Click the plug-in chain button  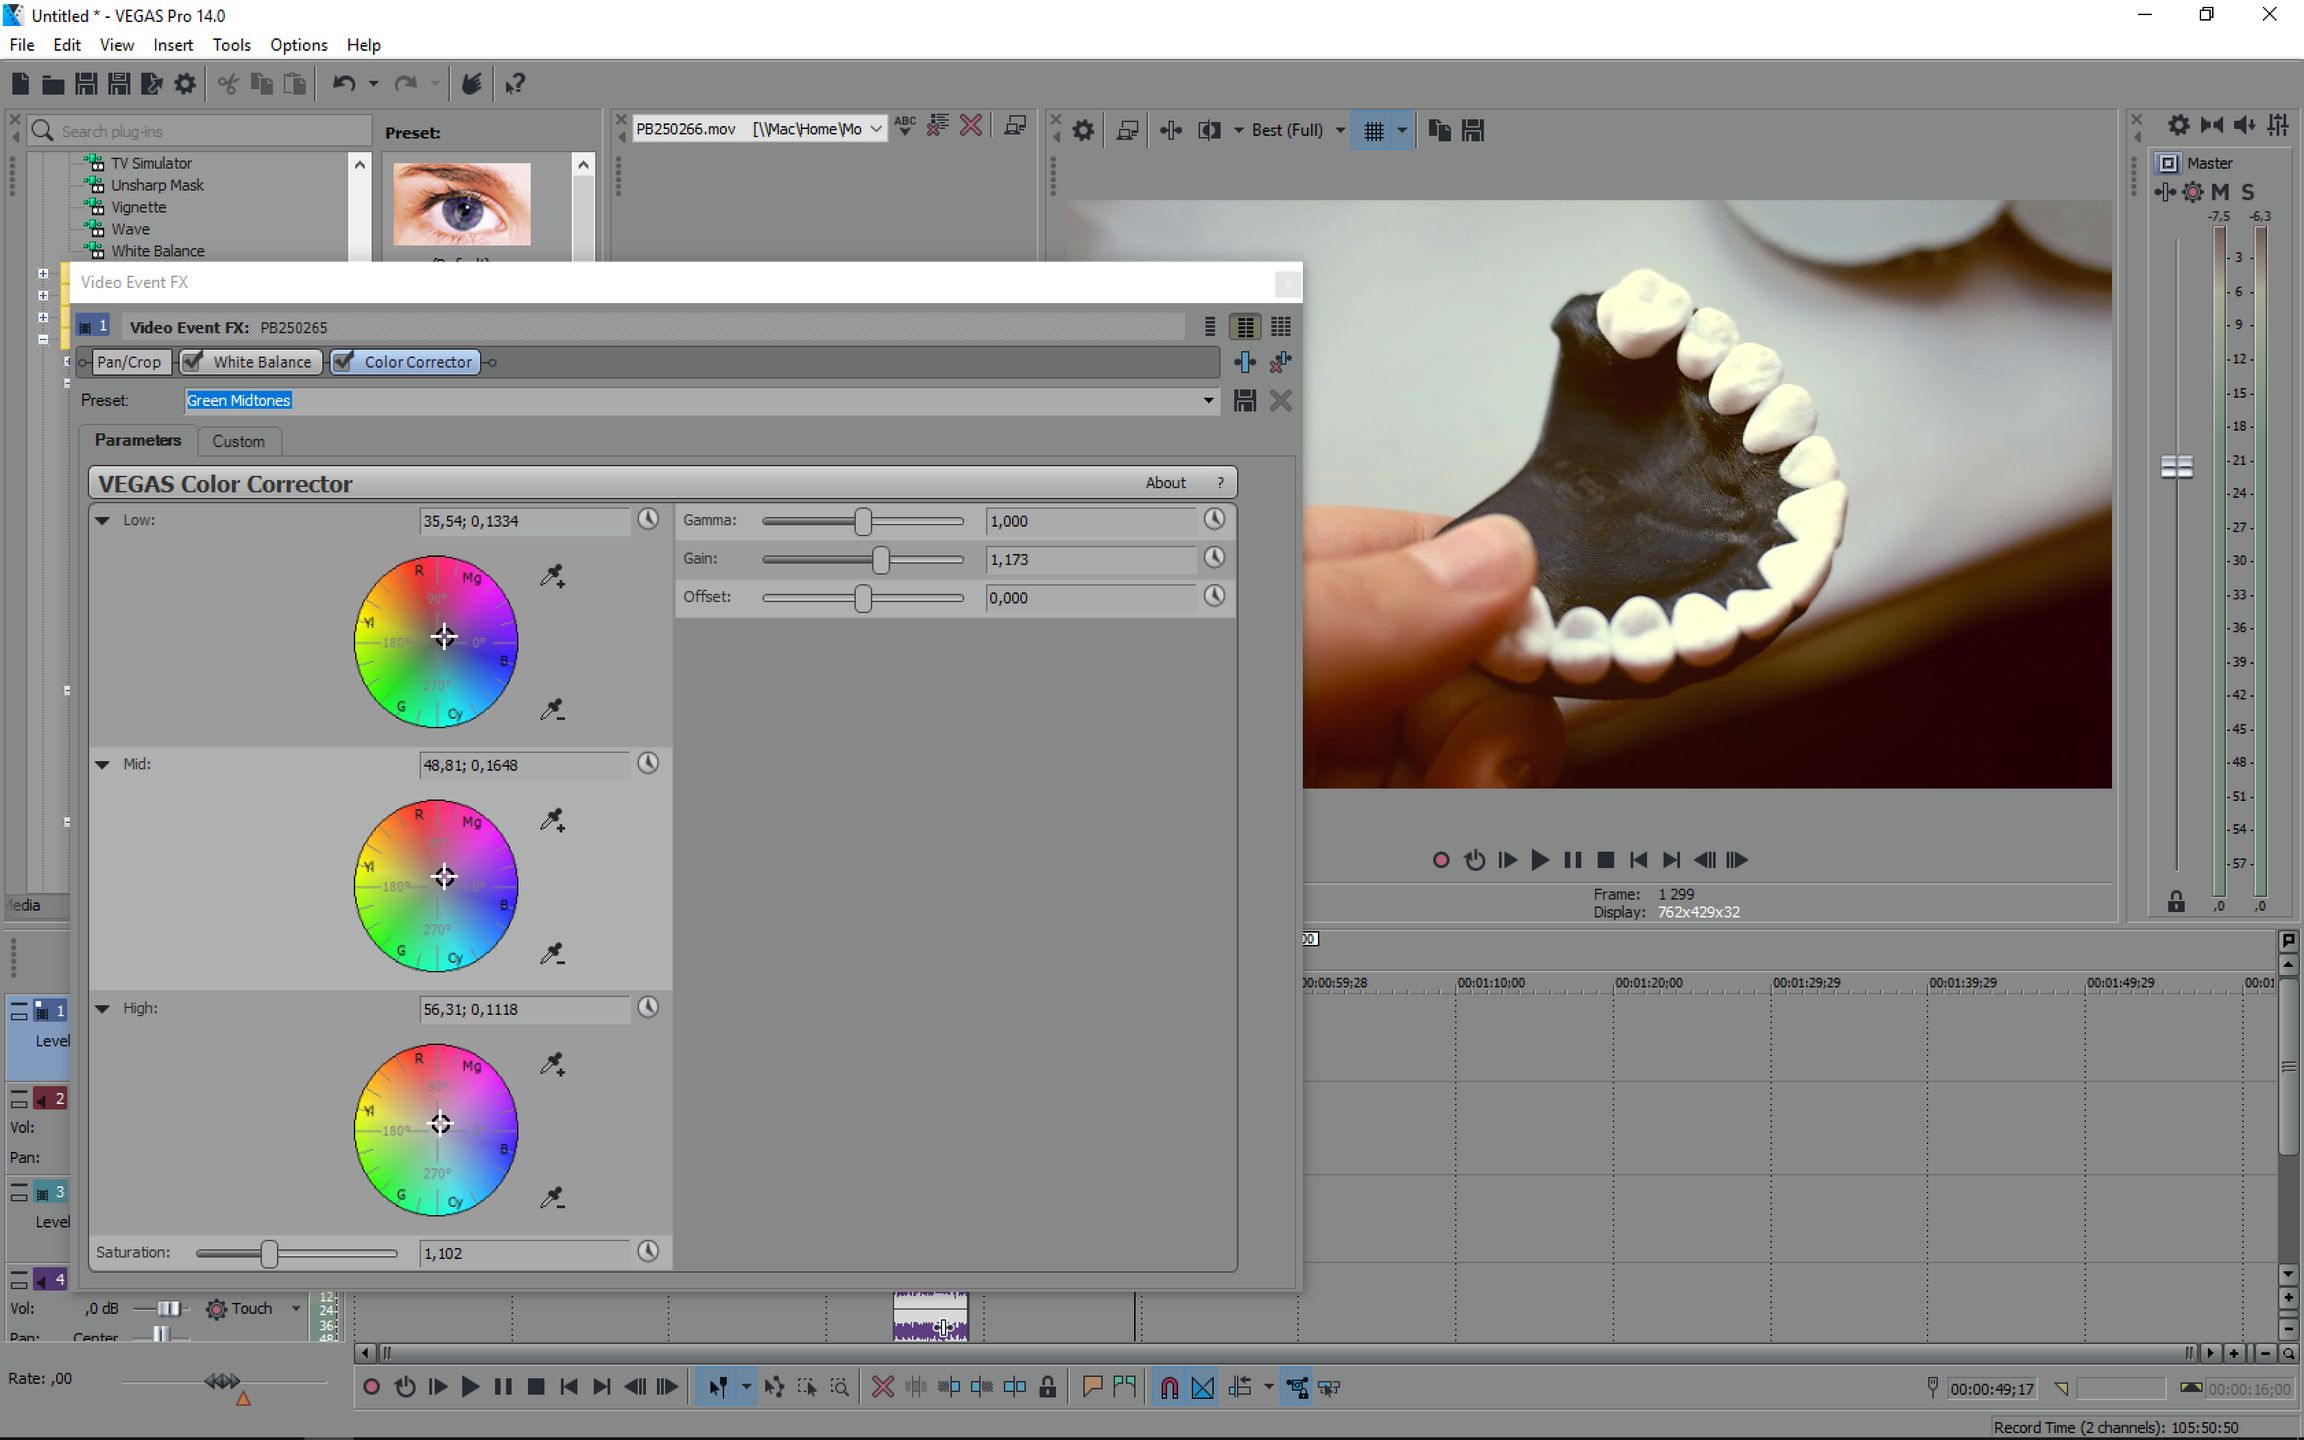[x=1244, y=362]
